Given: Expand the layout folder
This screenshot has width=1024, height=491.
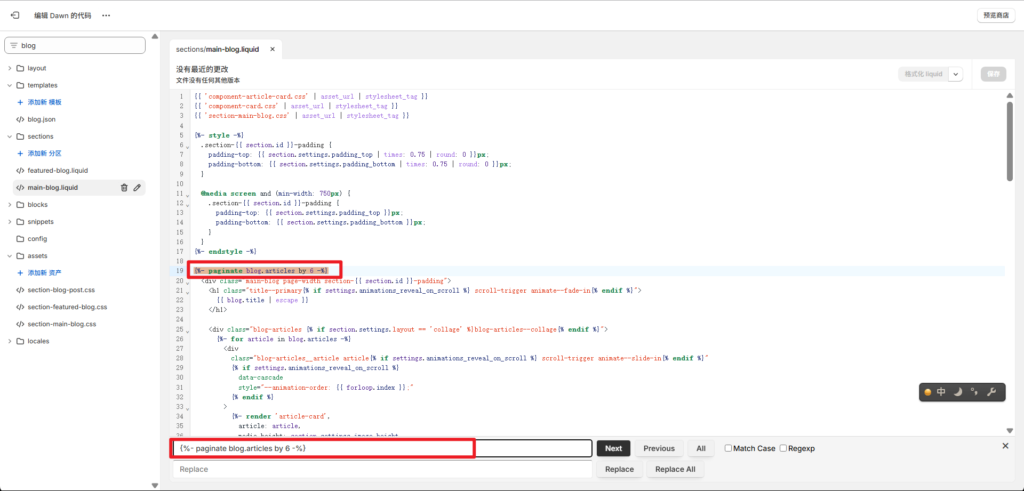Looking at the screenshot, I should [x=9, y=68].
